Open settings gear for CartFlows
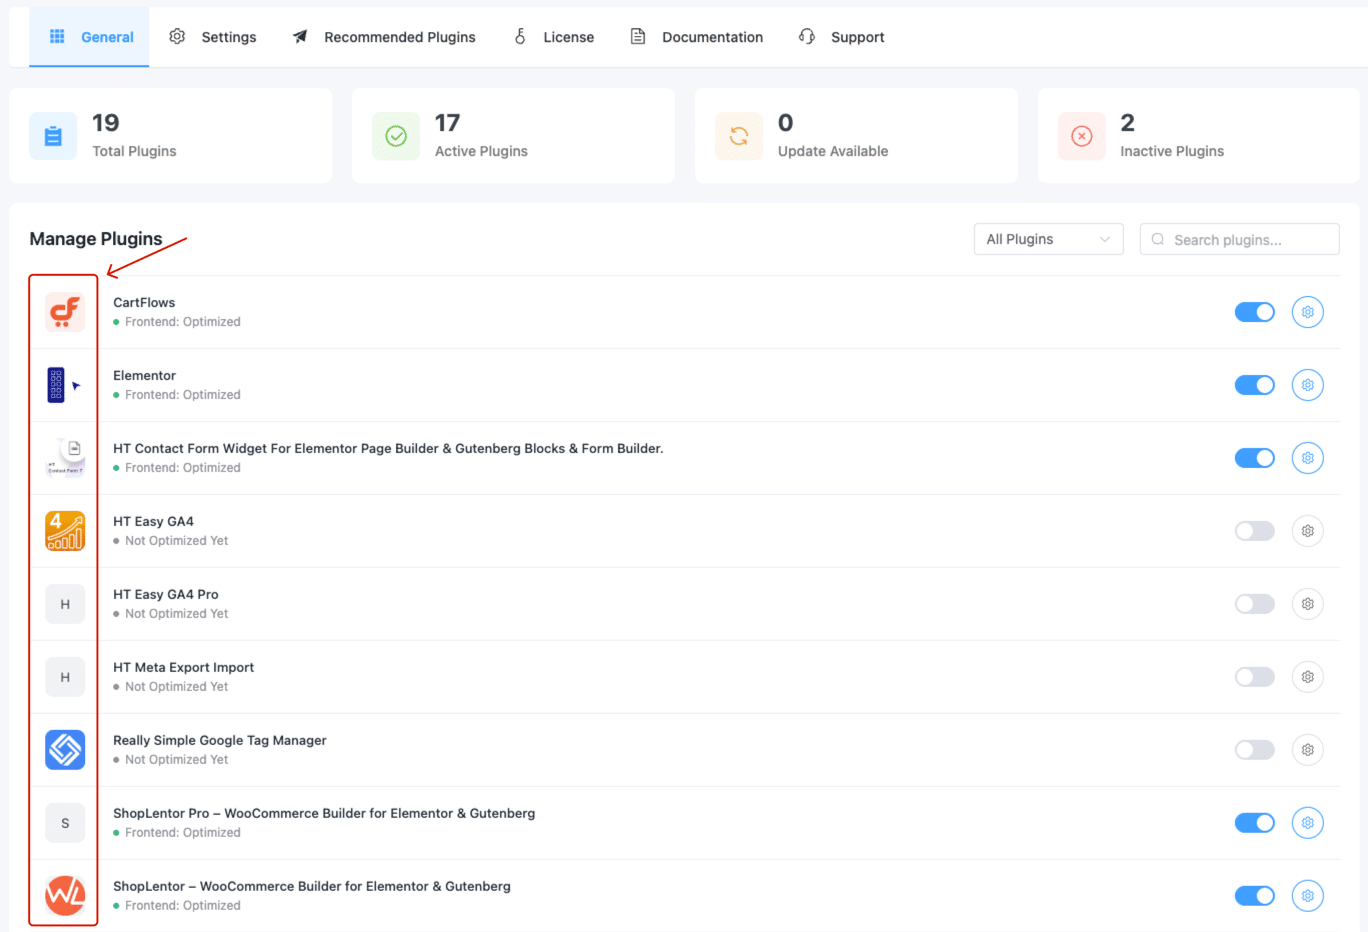The height and width of the screenshot is (932, 1368). 1307,311
